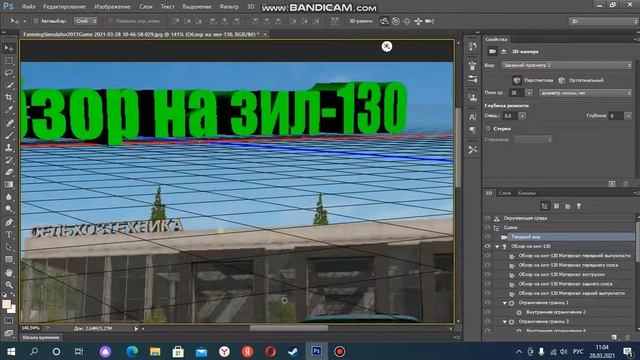Click the trash icon in Properties panel
Screen dimensions: 640x360
click(x=625, y=184)
